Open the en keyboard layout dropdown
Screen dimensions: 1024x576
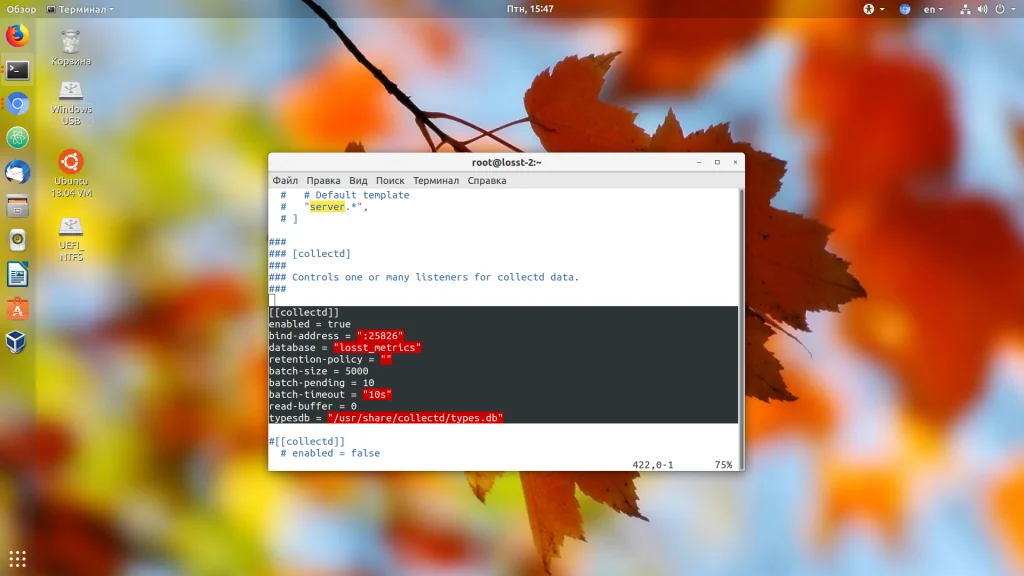(x=933, y=9)
